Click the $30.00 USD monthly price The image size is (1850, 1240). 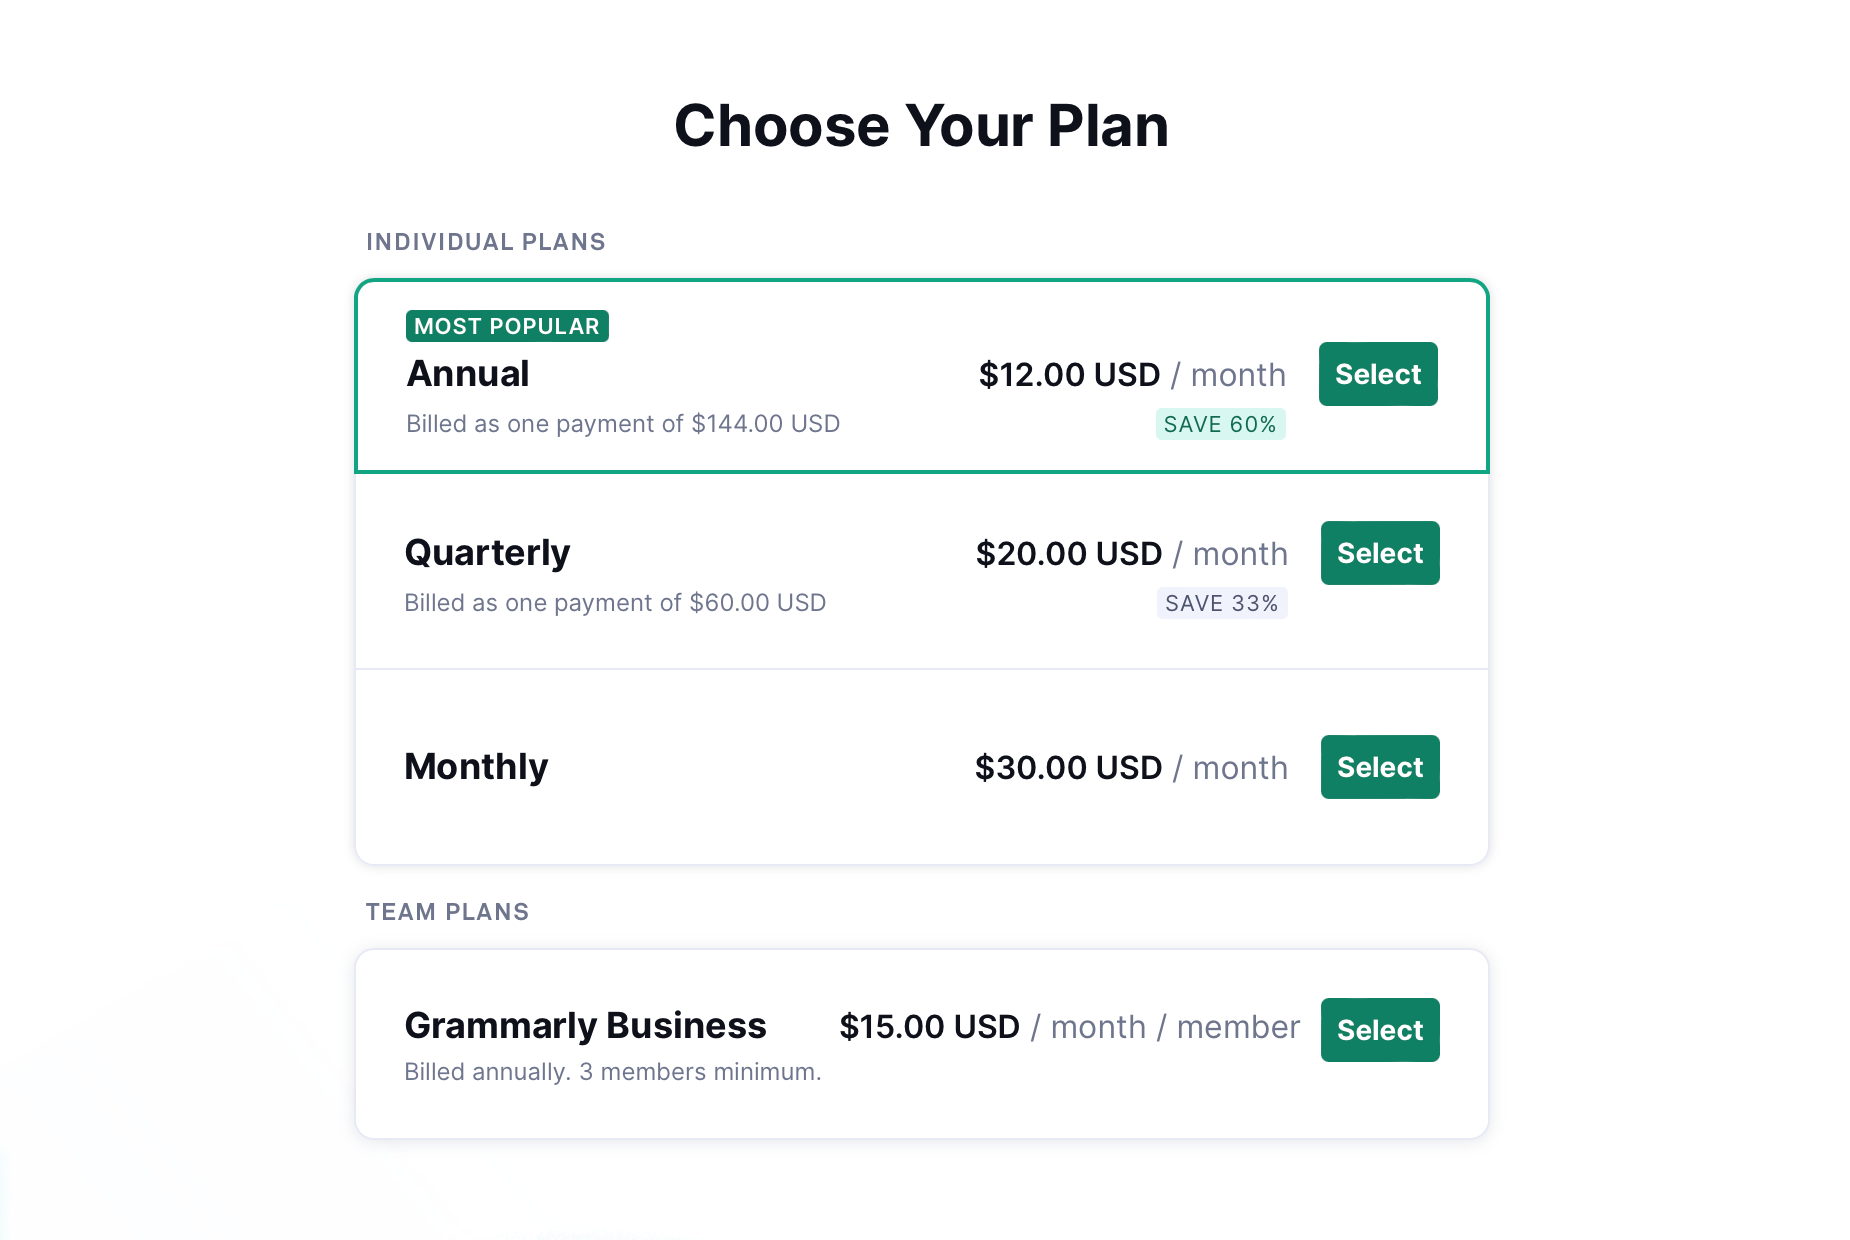[x=1068, y=768]
